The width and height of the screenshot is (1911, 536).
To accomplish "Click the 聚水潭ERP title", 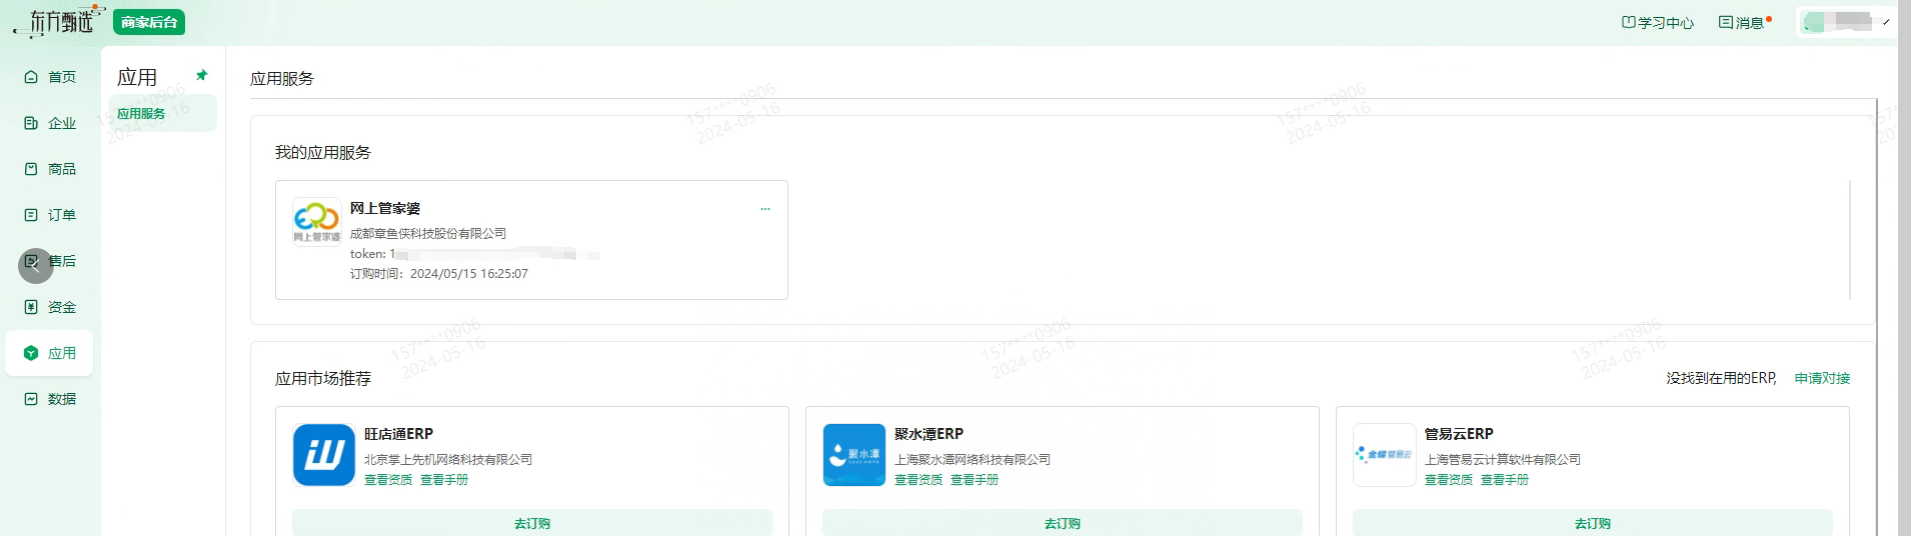I will point(928,434).
